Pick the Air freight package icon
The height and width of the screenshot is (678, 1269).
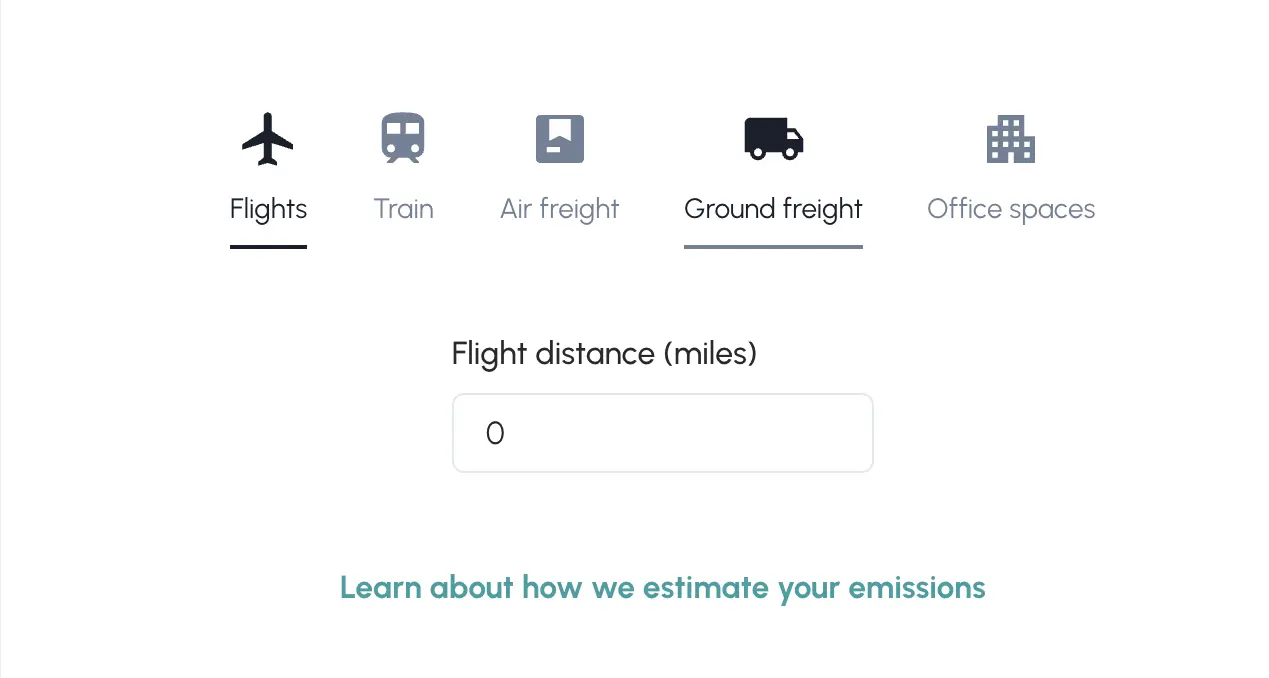coord(560,139)
